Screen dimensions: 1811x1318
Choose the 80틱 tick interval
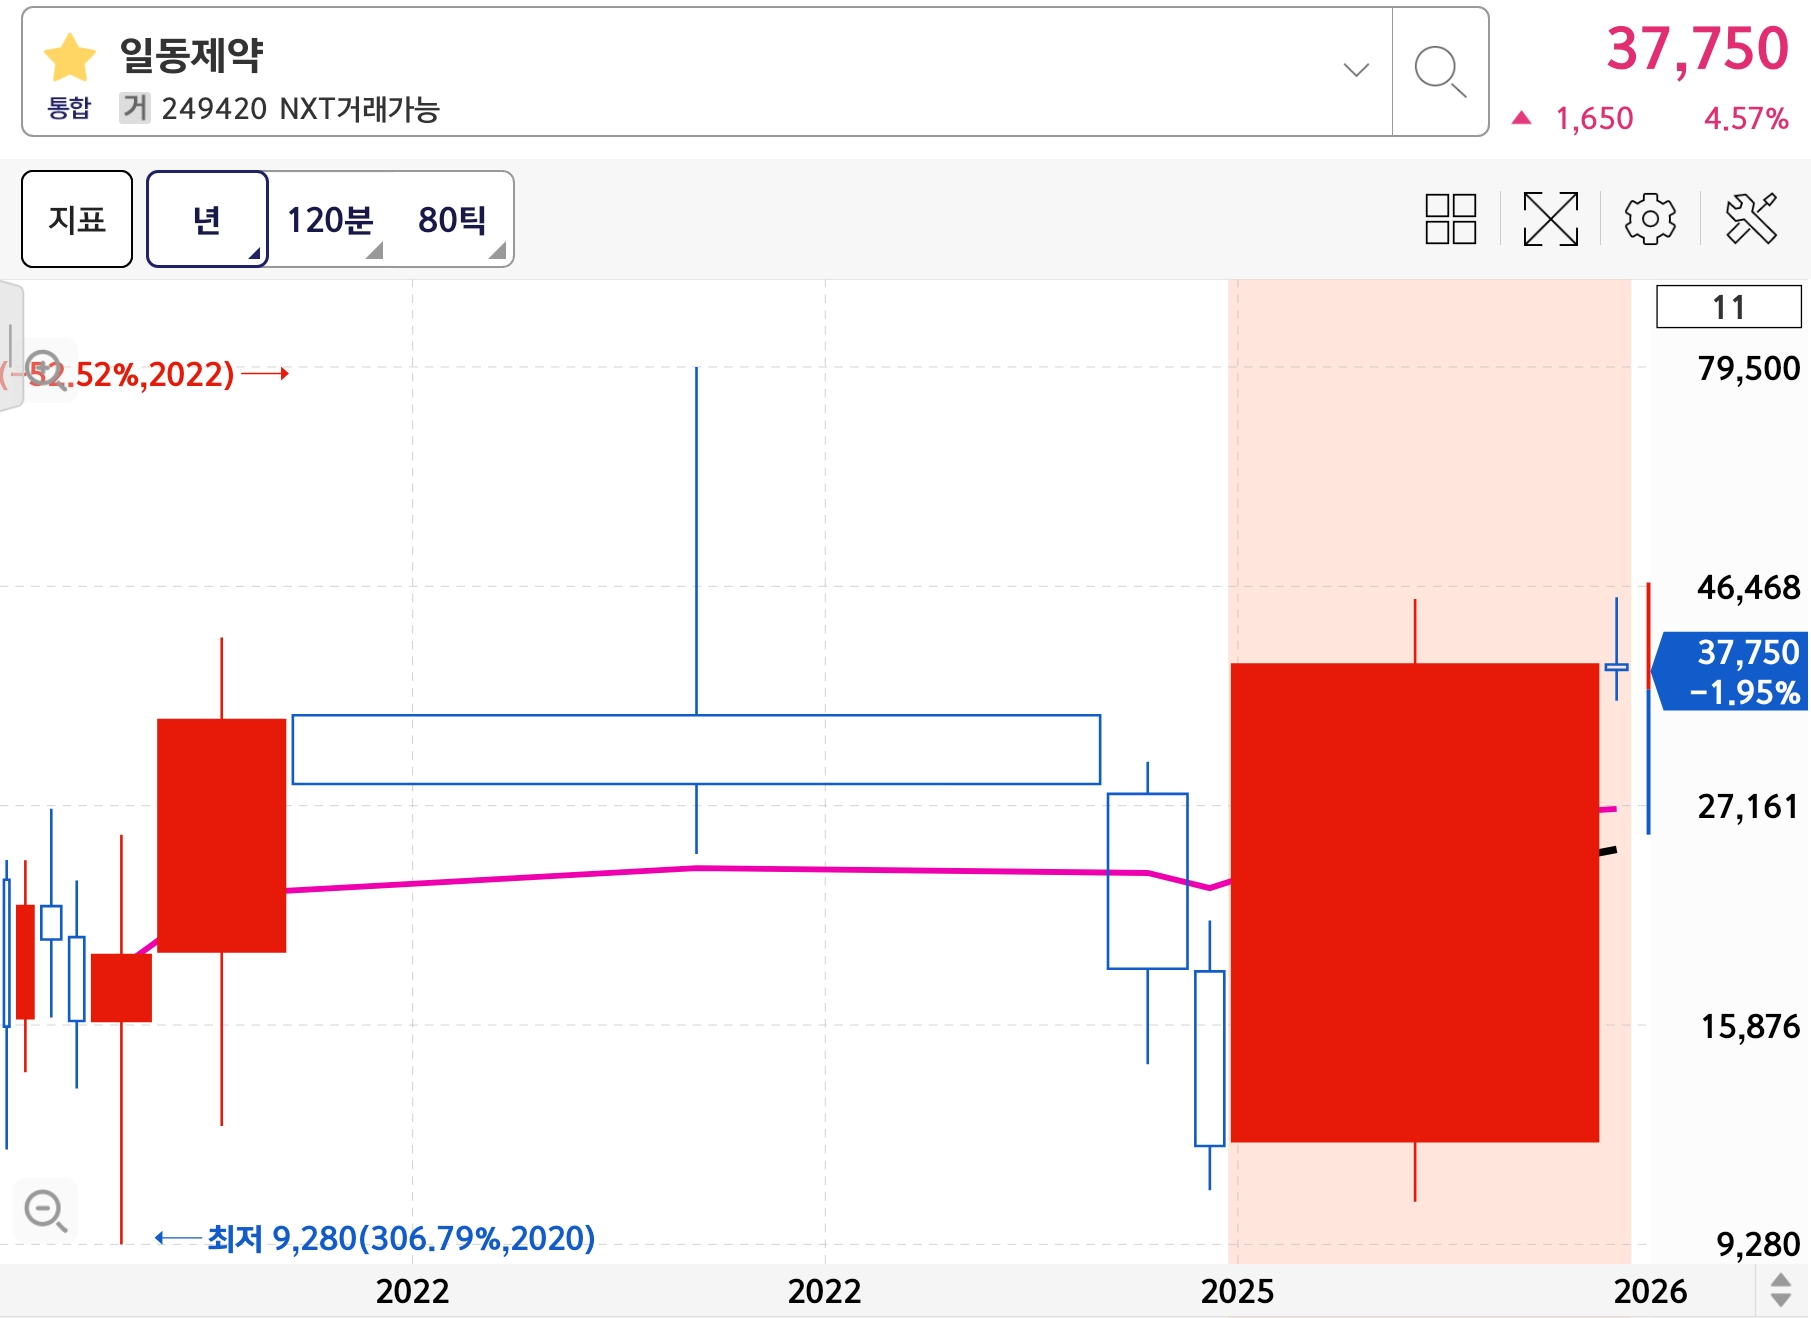[x=453, y=219]
